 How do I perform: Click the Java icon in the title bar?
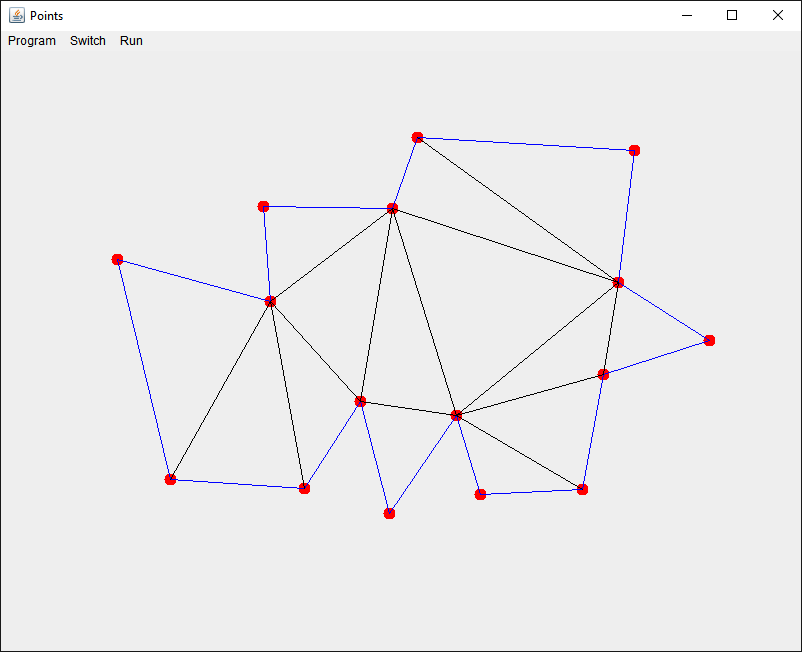(x=17, y=15)
